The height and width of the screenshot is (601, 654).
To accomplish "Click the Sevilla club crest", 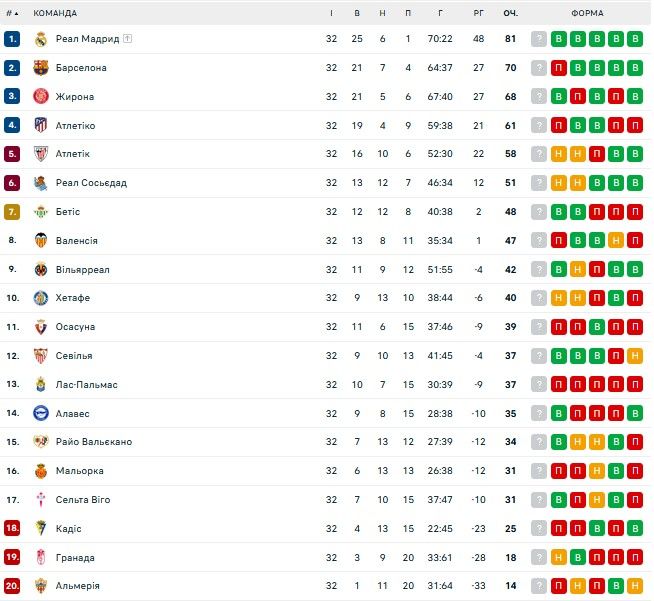I will pyautogui.click(x=41, y=356).
